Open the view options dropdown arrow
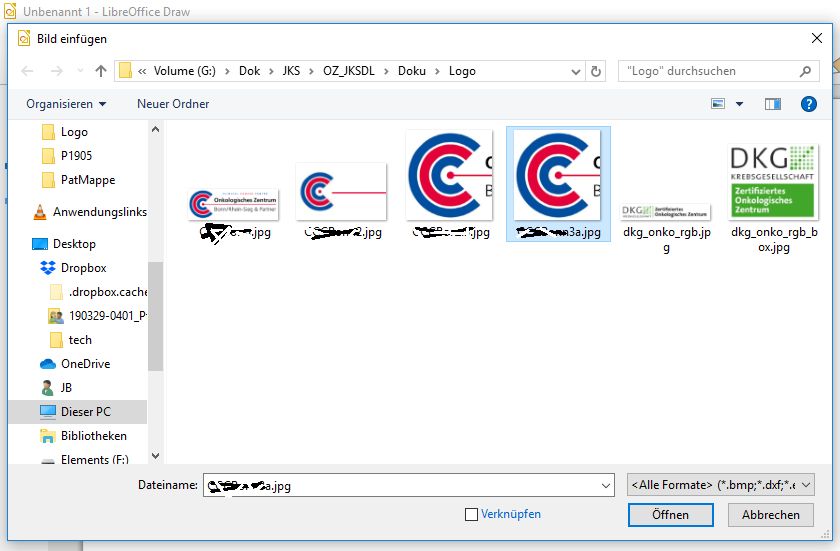This screenshot has width=840, height=551. point(739,104)
